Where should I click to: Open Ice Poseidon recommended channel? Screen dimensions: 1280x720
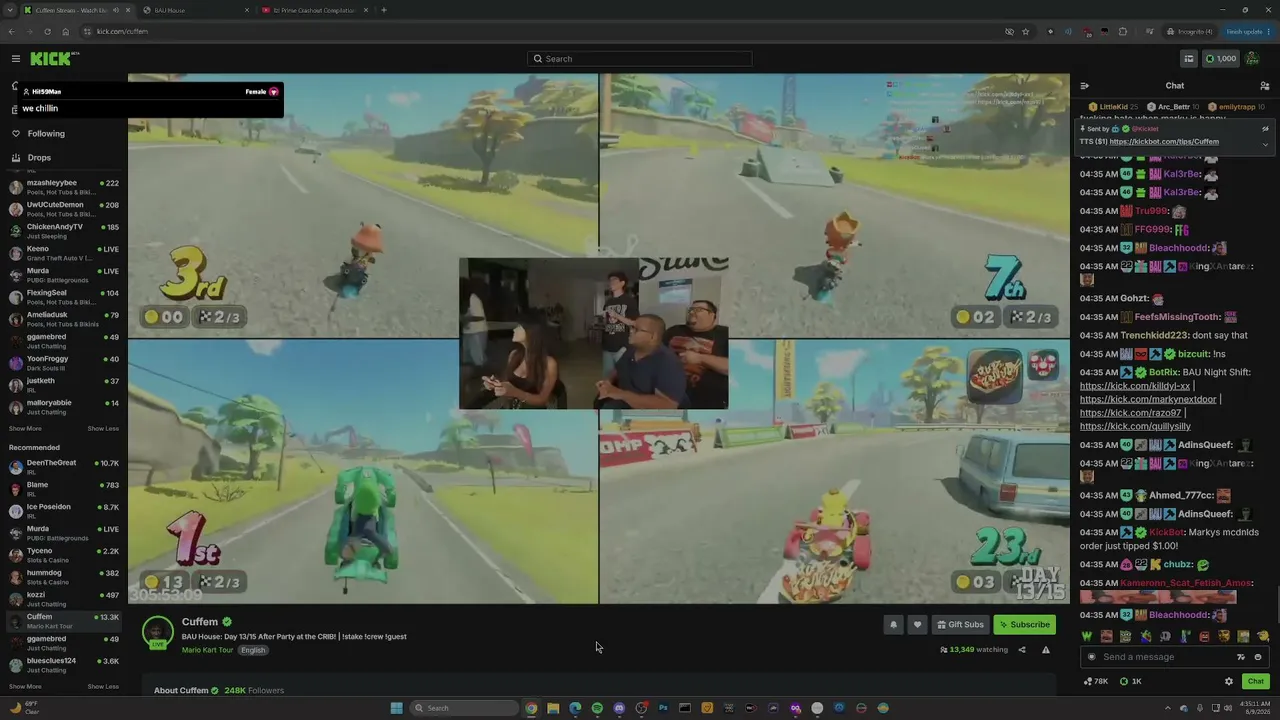(x=64, y=511)
